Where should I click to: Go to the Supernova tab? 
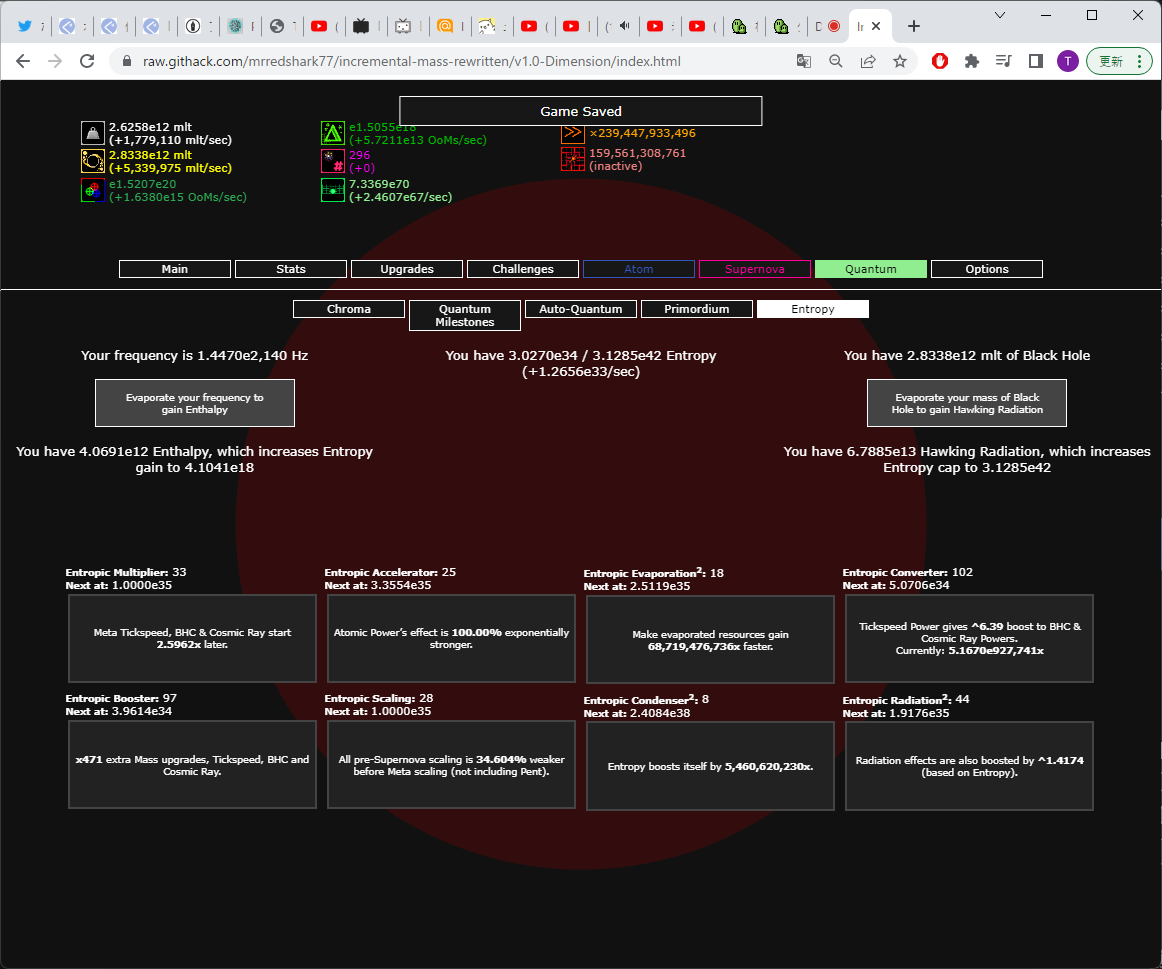pos(754,269)
